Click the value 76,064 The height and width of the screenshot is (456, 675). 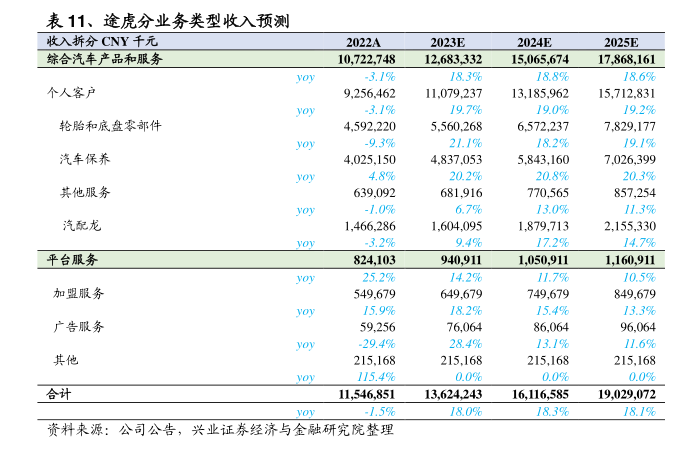point(464,327)
